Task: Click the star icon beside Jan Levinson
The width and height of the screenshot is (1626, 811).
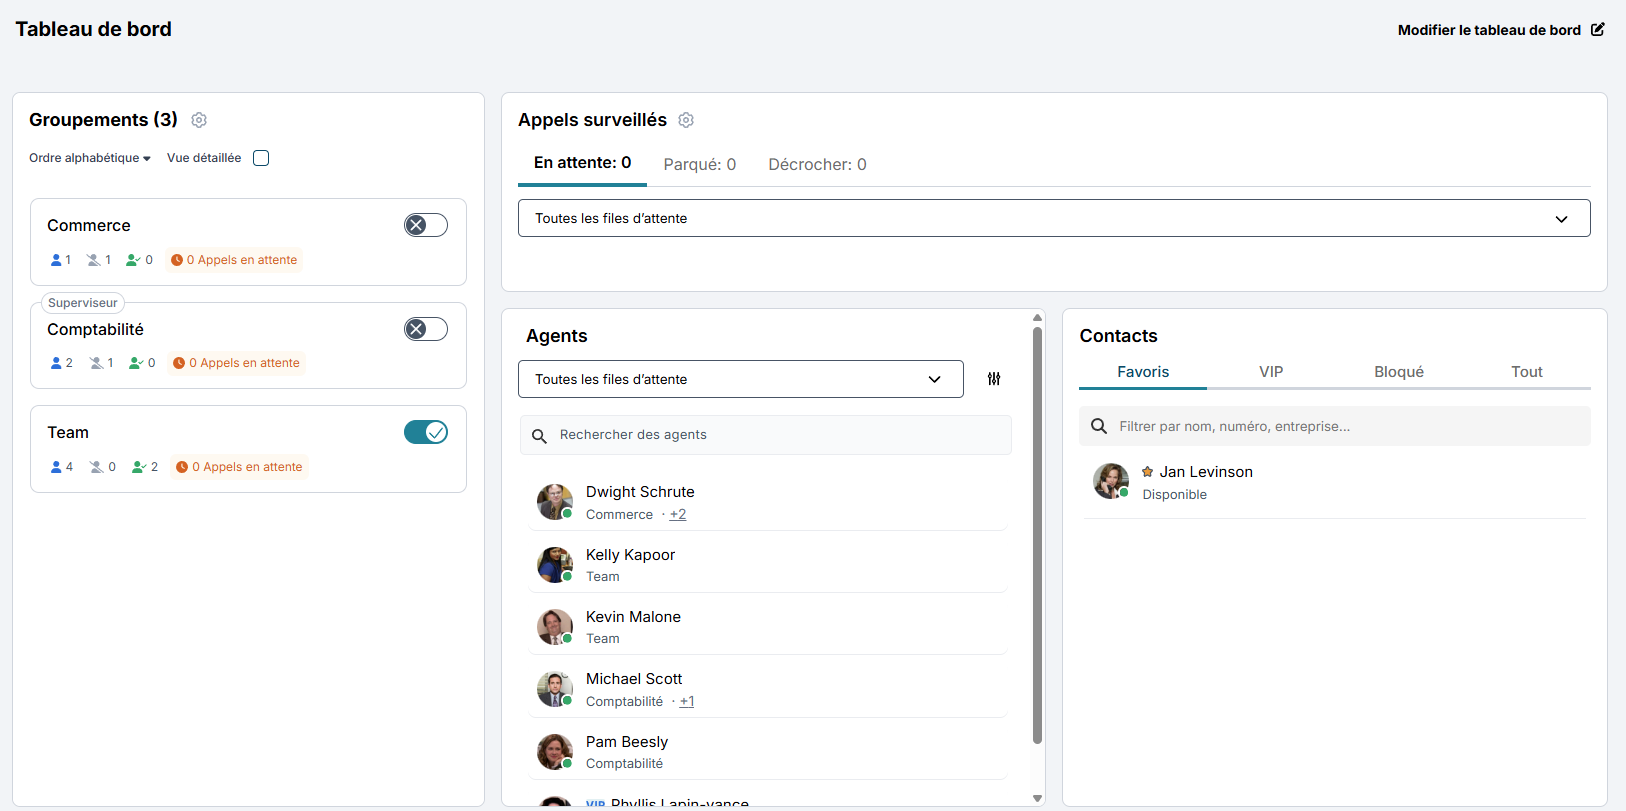Action: click(1148, 472)
